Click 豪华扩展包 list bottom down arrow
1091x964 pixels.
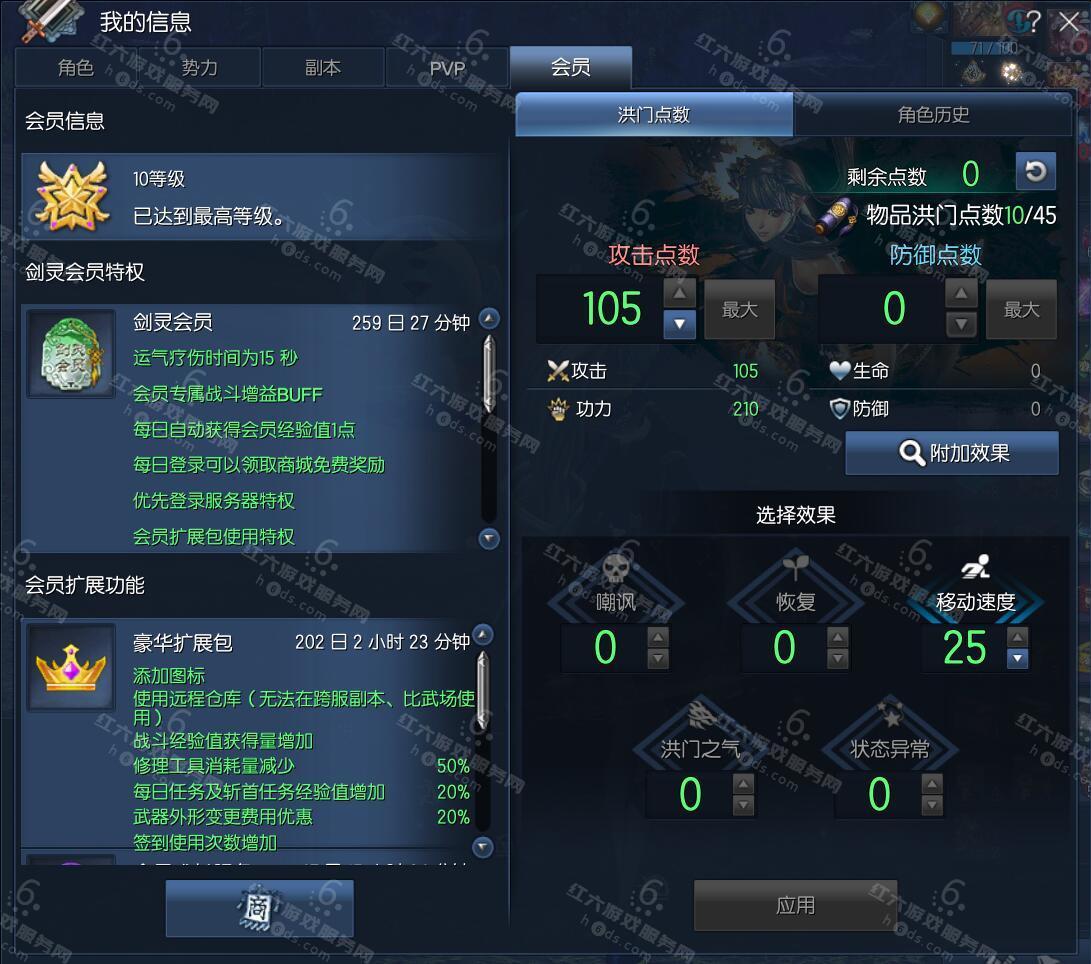click(483, 847)
